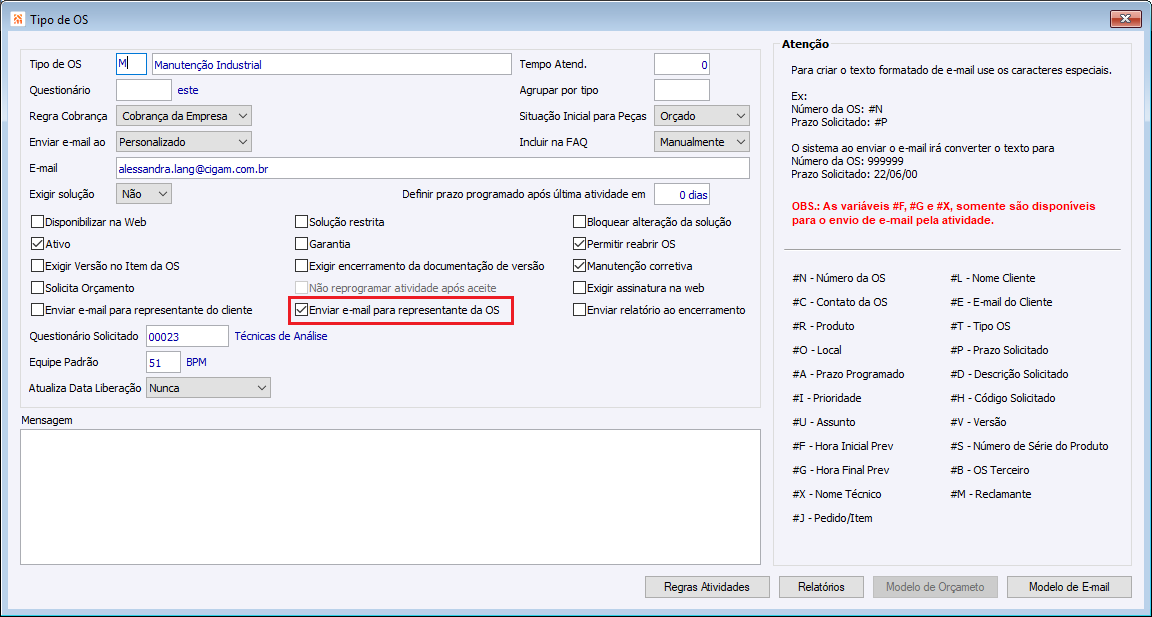Open Situação Inicial para Peças dropdown
The image size is (1152, 617).
click(x=702, y=115)
